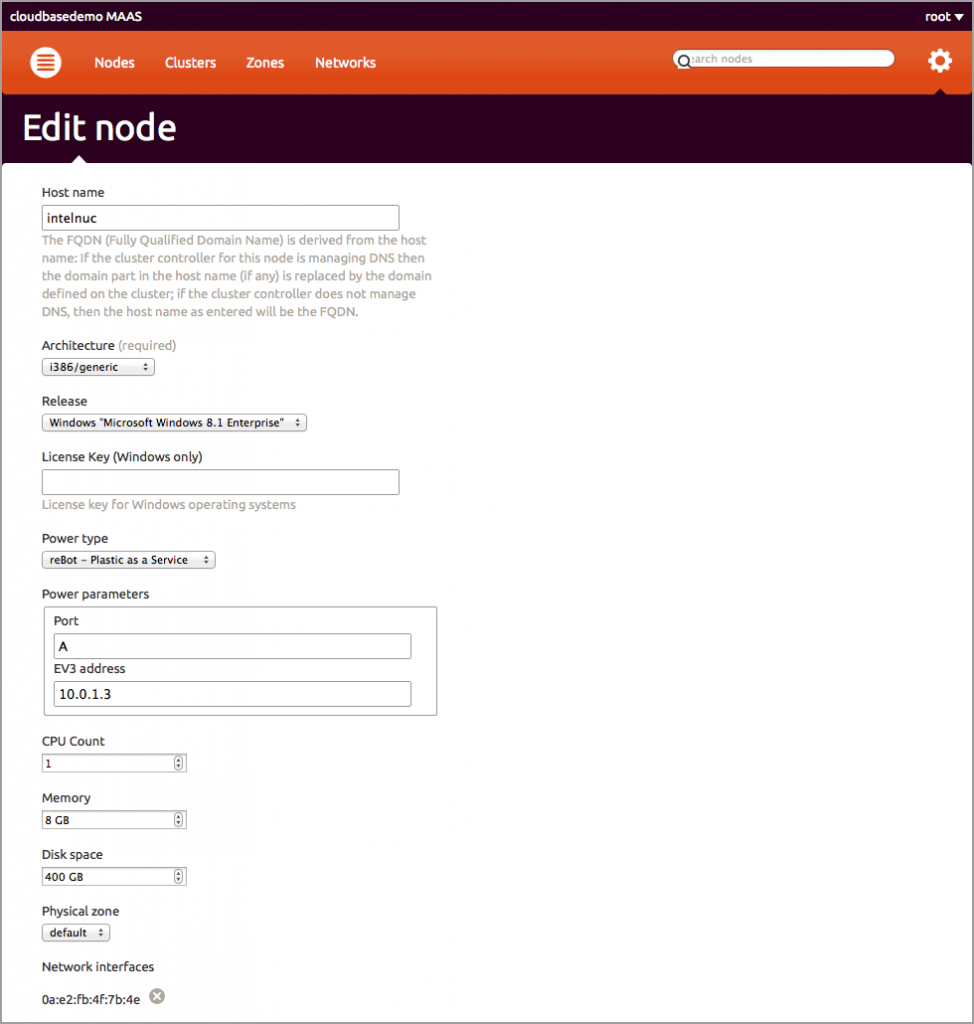Open the Nodes page
Image resolution: width=974 pixels, height=1024 pixels.
[114, 63]
